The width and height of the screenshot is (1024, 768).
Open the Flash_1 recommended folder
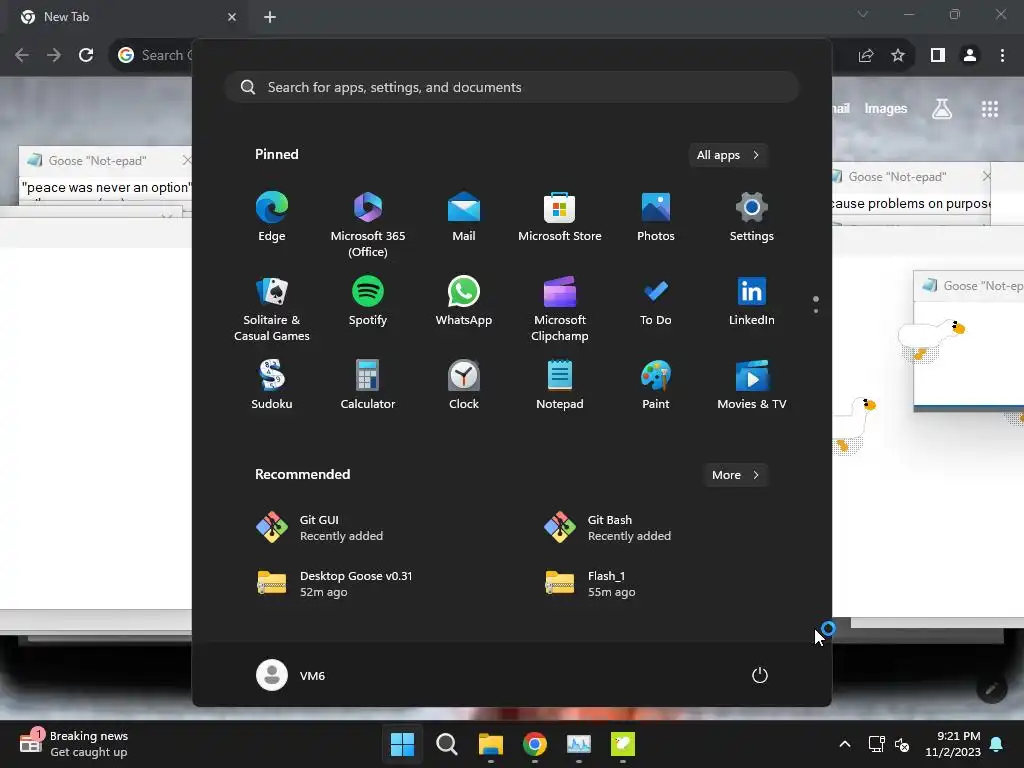(591, 584)
